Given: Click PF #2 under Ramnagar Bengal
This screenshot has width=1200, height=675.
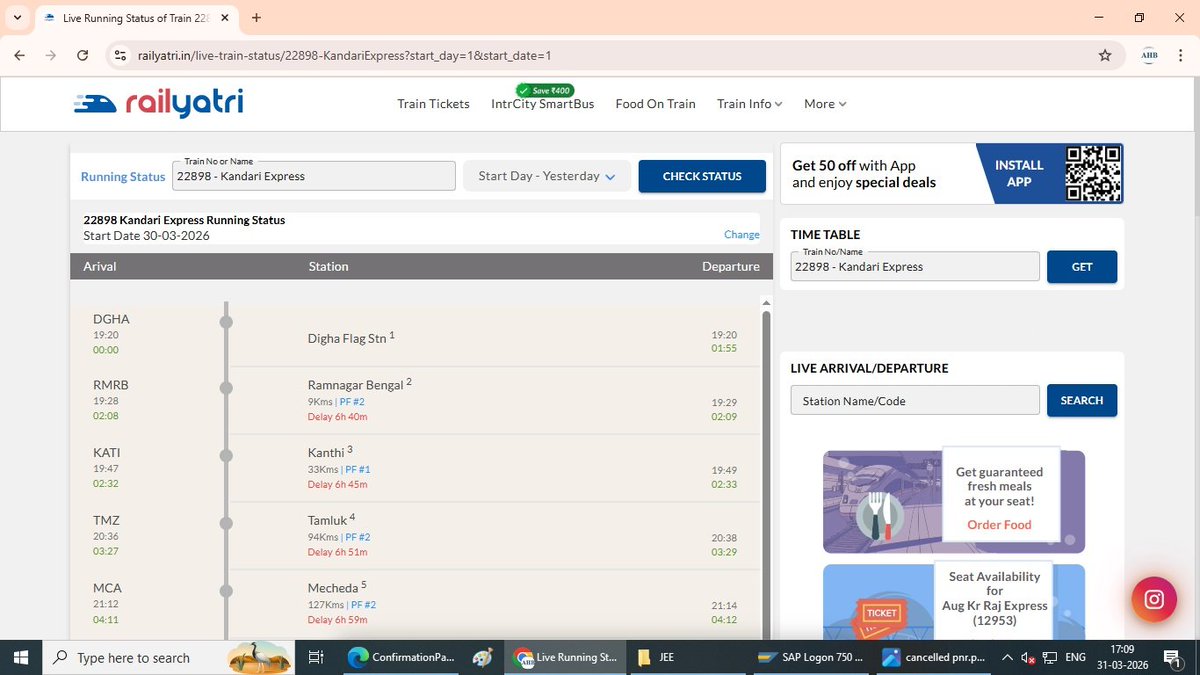Looking at the screenshot, I should pos(352,402).
